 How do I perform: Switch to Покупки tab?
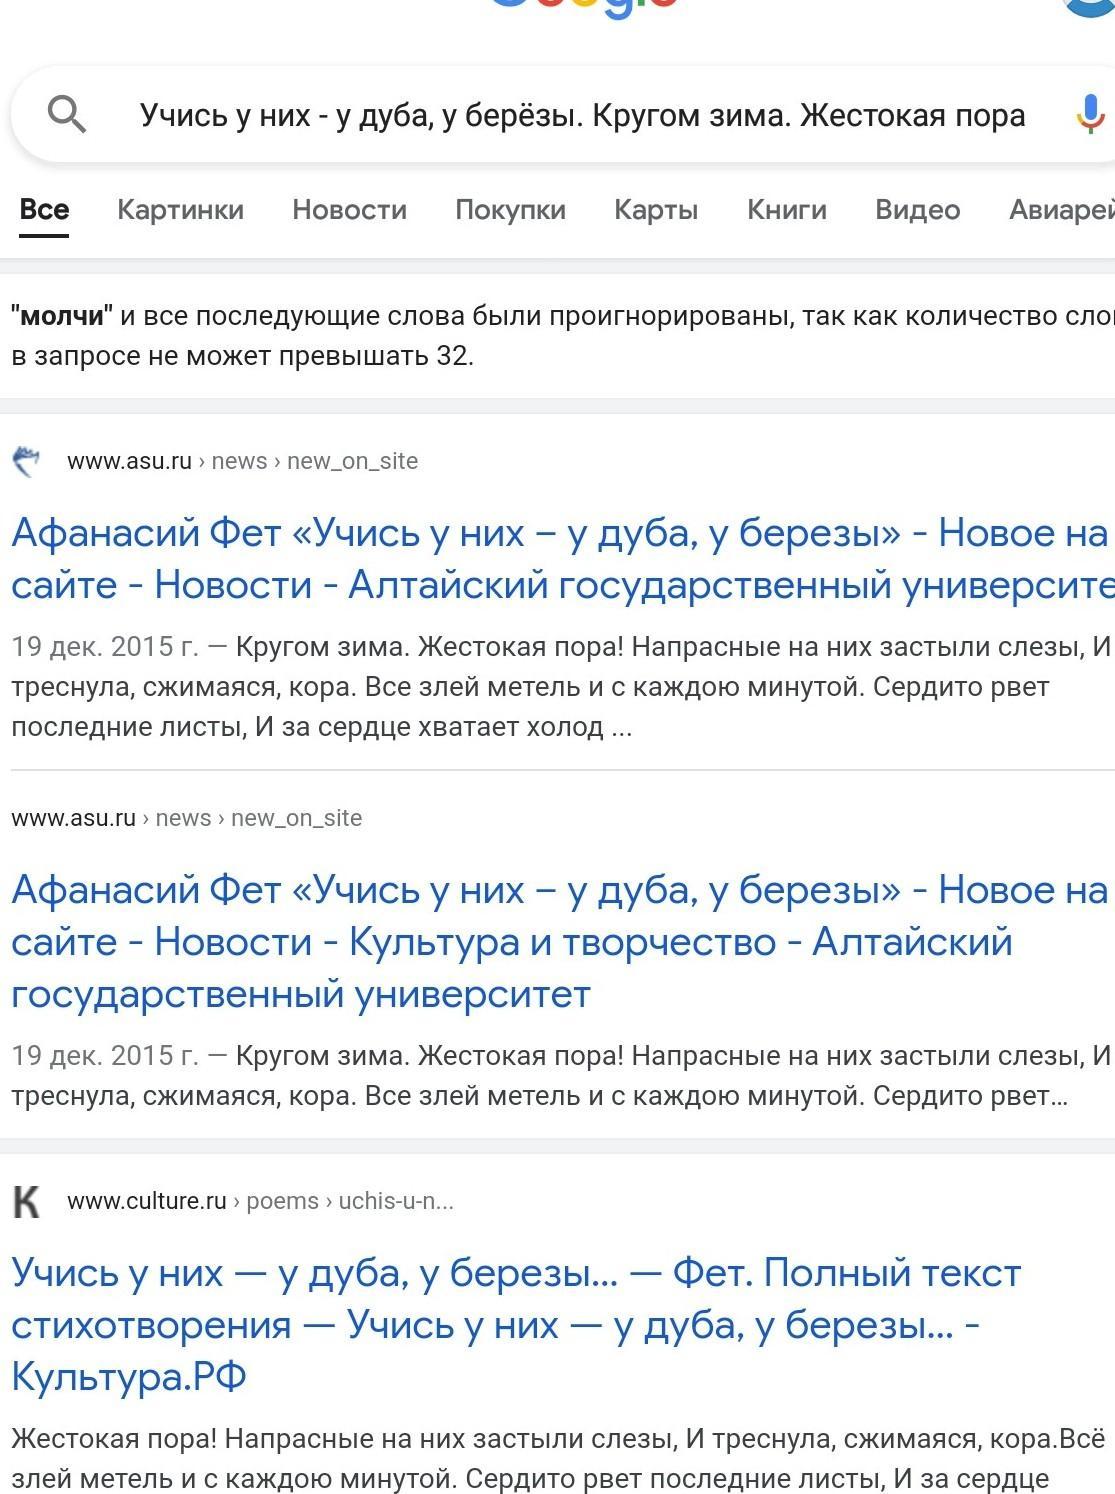coord(510,210)
